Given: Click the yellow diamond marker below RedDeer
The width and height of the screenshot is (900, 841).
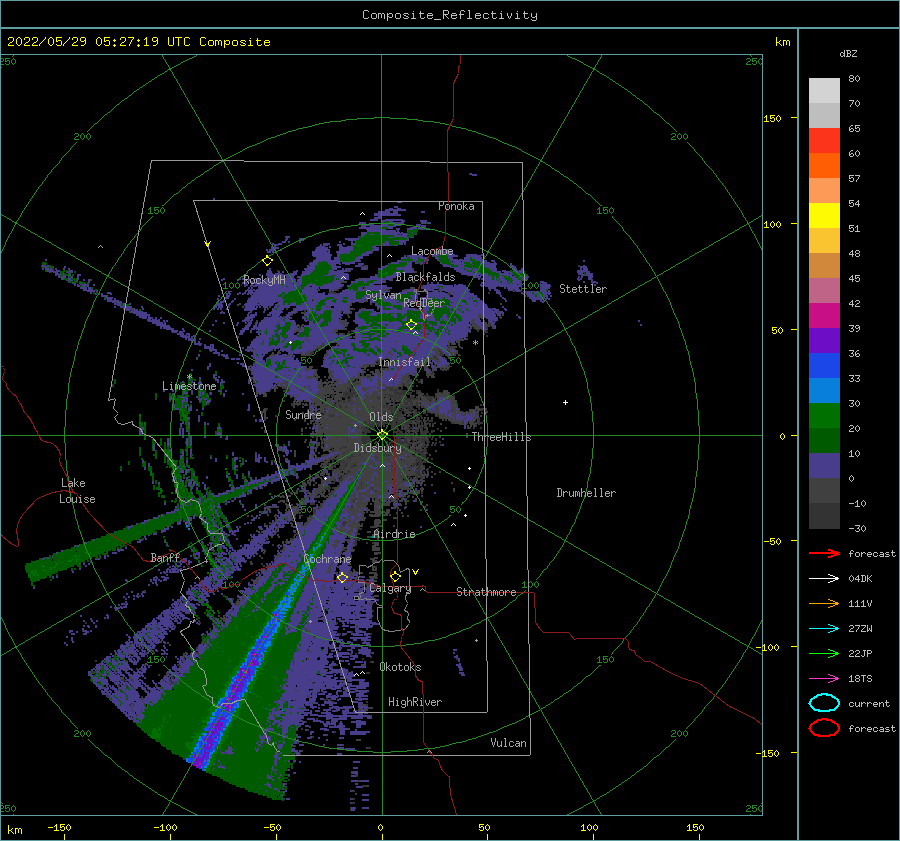Looking at the screenshot, I should (x=411, y=325).
